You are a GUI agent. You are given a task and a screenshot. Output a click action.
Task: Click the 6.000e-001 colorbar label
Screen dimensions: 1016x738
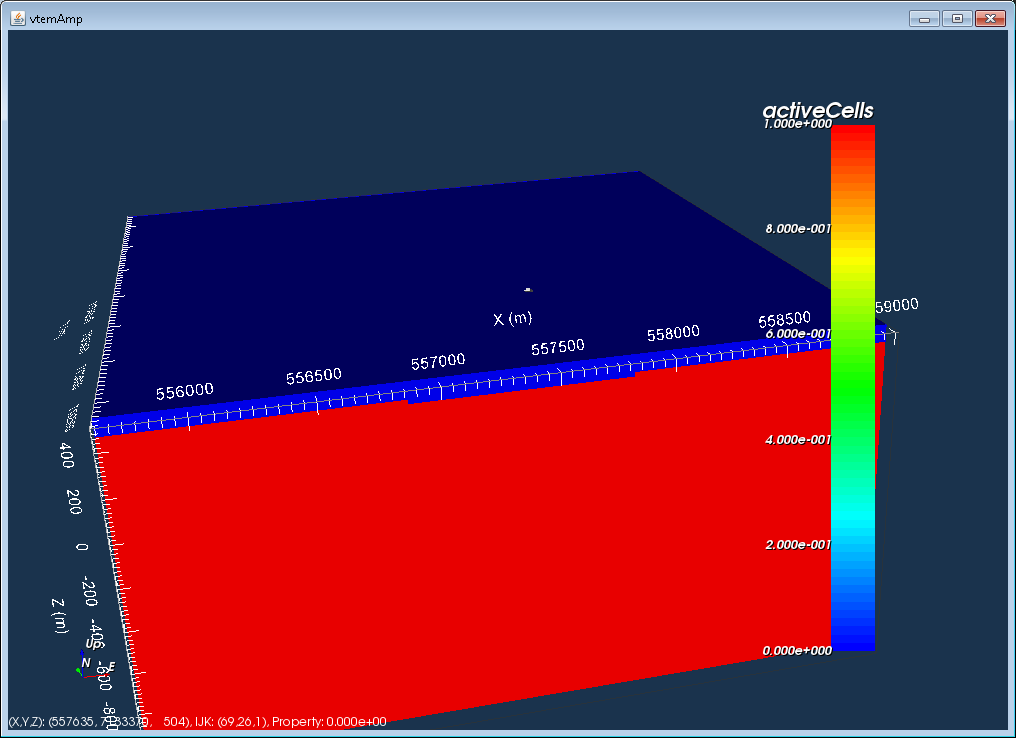(798, 334)
